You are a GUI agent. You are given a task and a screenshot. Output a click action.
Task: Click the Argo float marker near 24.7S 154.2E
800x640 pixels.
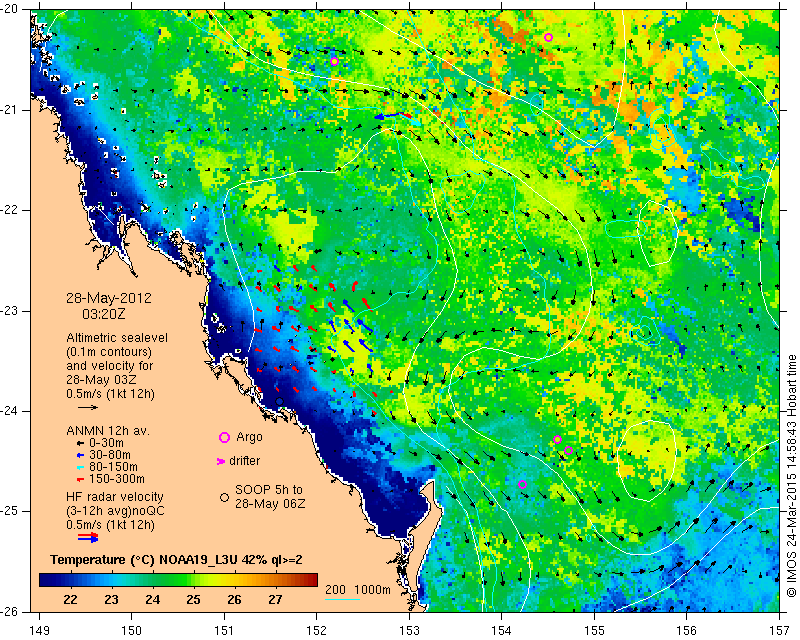pos(522,484)
